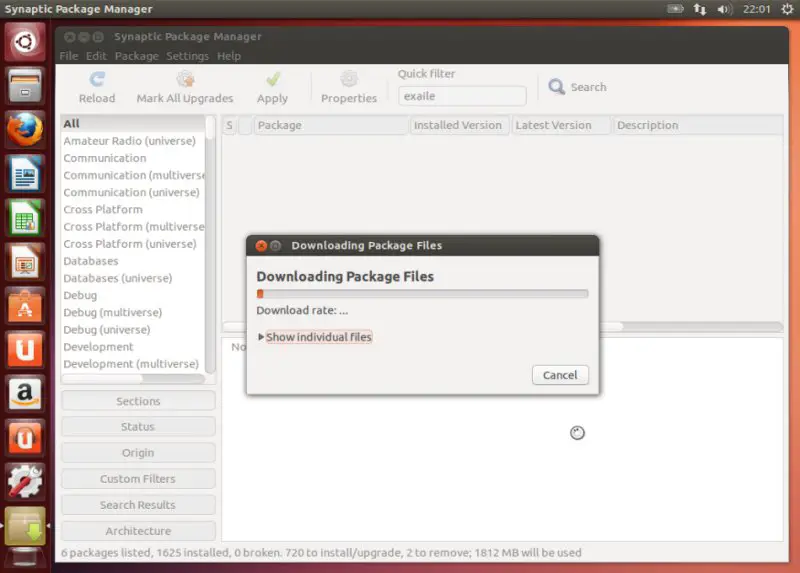Open Amazon launcher icon

click(x=24, y=394)
